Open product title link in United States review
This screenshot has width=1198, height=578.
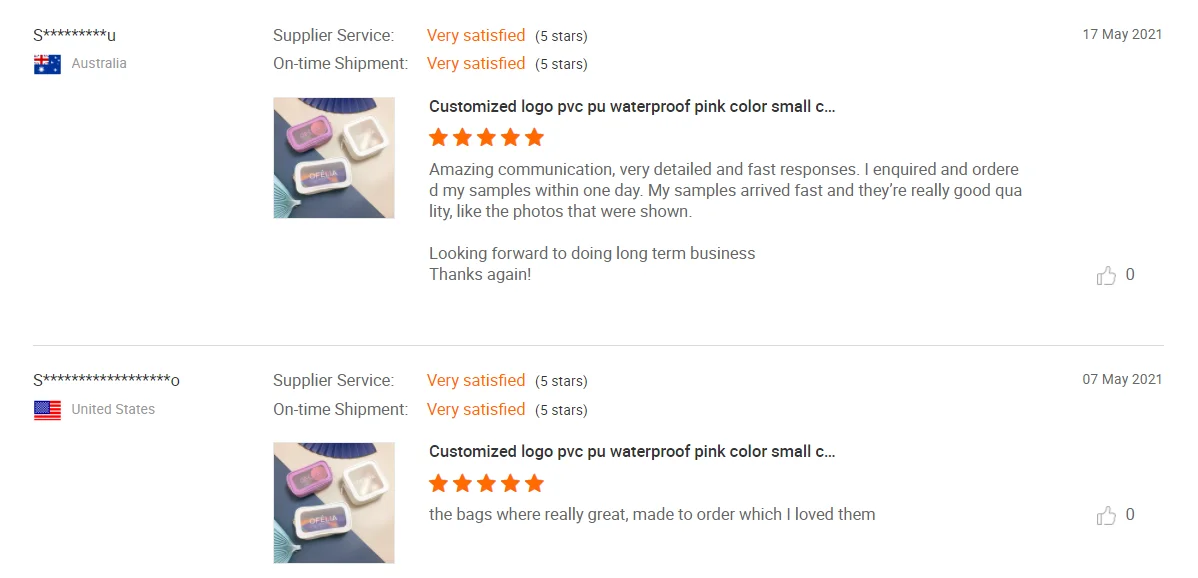point(632,452)
